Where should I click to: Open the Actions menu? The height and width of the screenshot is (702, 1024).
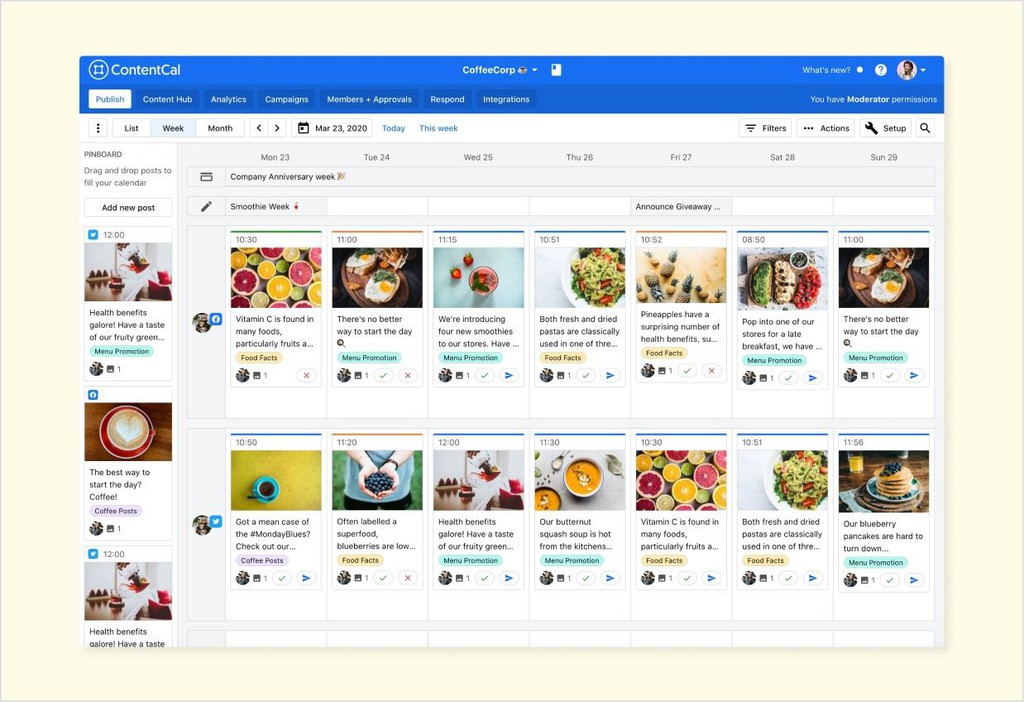coord(825,128)
